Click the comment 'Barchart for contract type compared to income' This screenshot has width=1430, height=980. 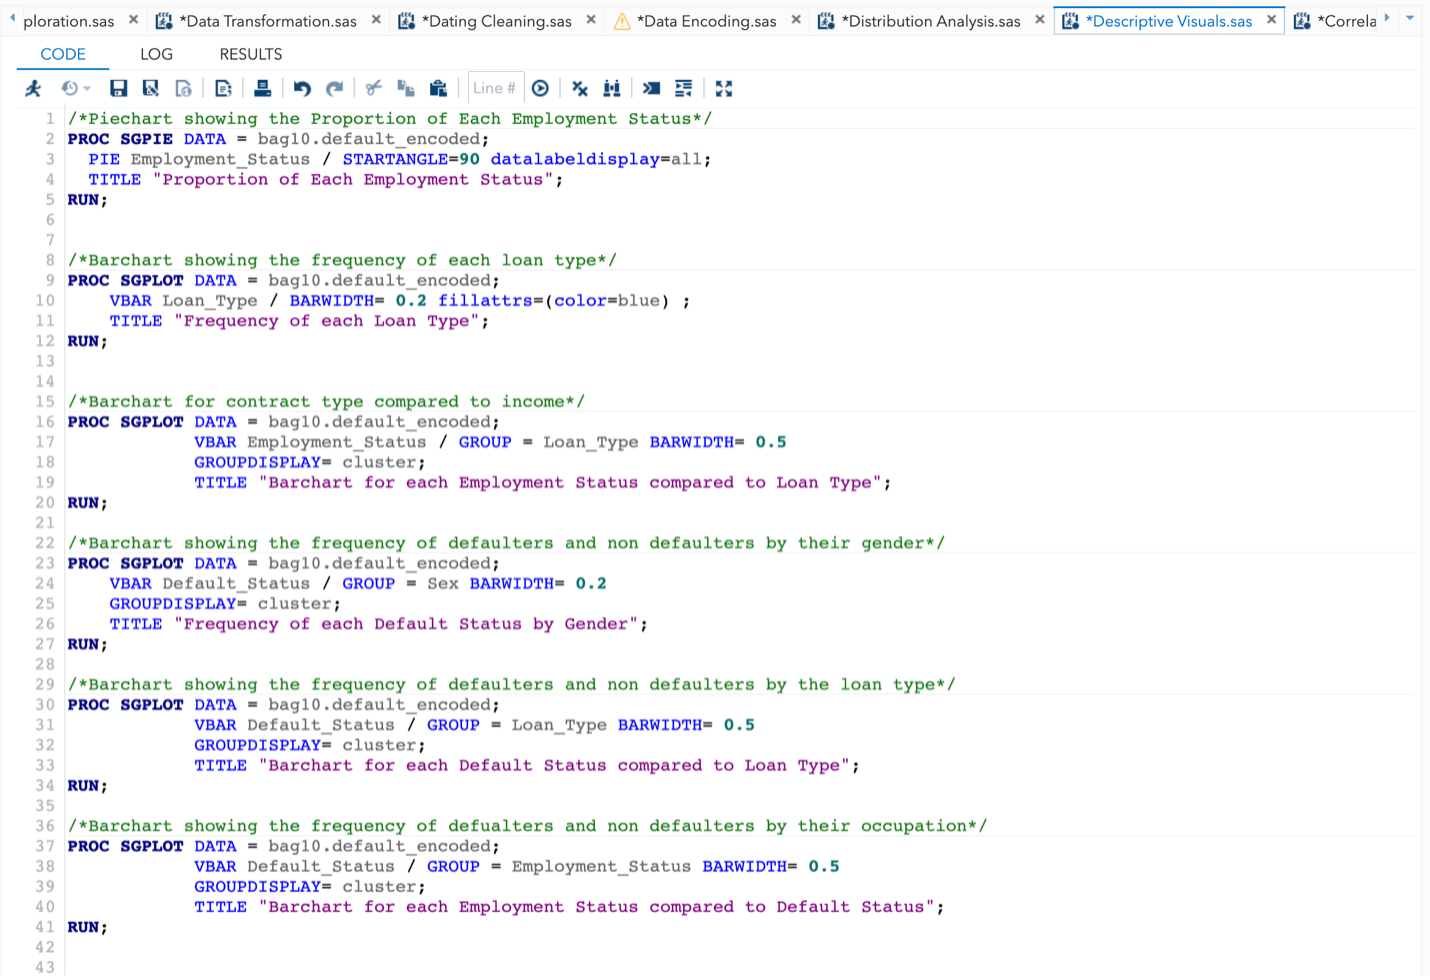click(x=326, y=402)
